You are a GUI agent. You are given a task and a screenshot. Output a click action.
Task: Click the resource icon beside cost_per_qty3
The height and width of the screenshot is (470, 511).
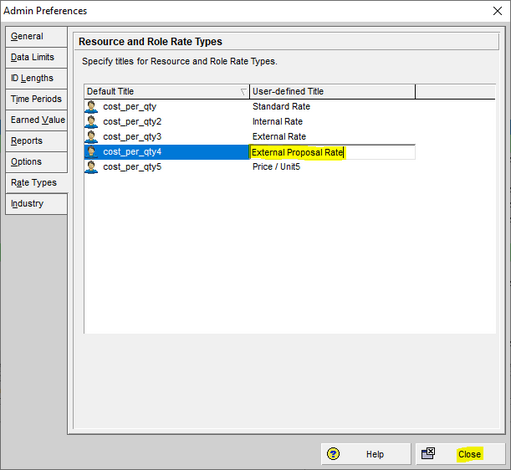[91, 137]
